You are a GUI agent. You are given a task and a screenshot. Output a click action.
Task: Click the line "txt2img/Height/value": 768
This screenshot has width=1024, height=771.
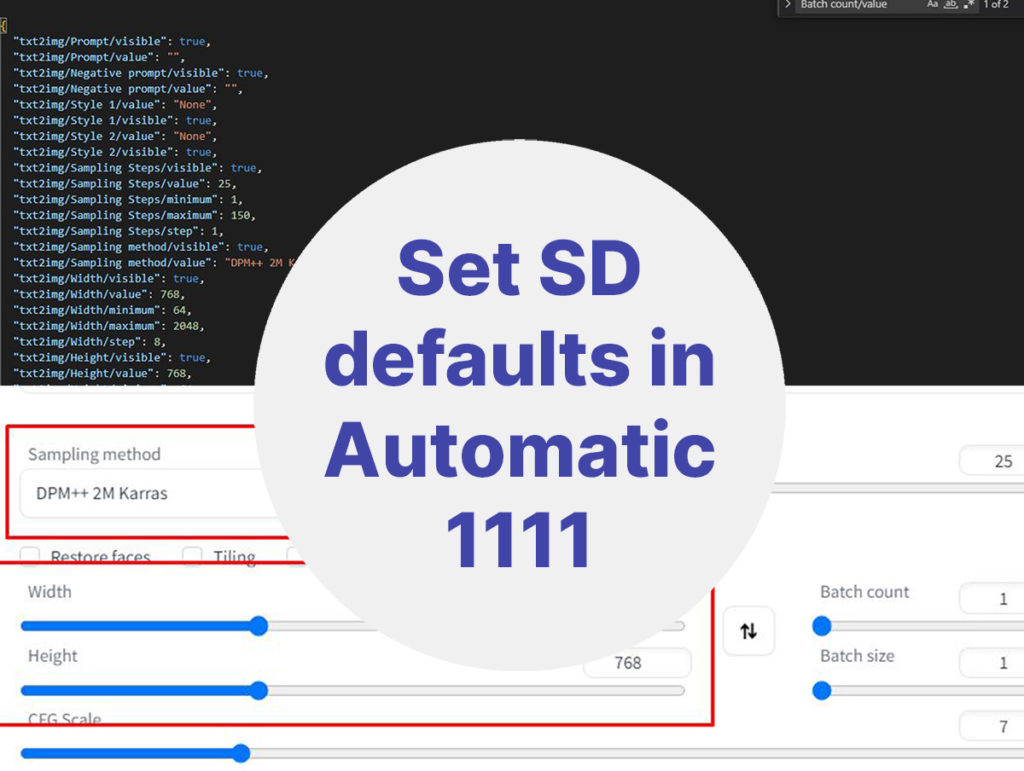click(102, 373)
